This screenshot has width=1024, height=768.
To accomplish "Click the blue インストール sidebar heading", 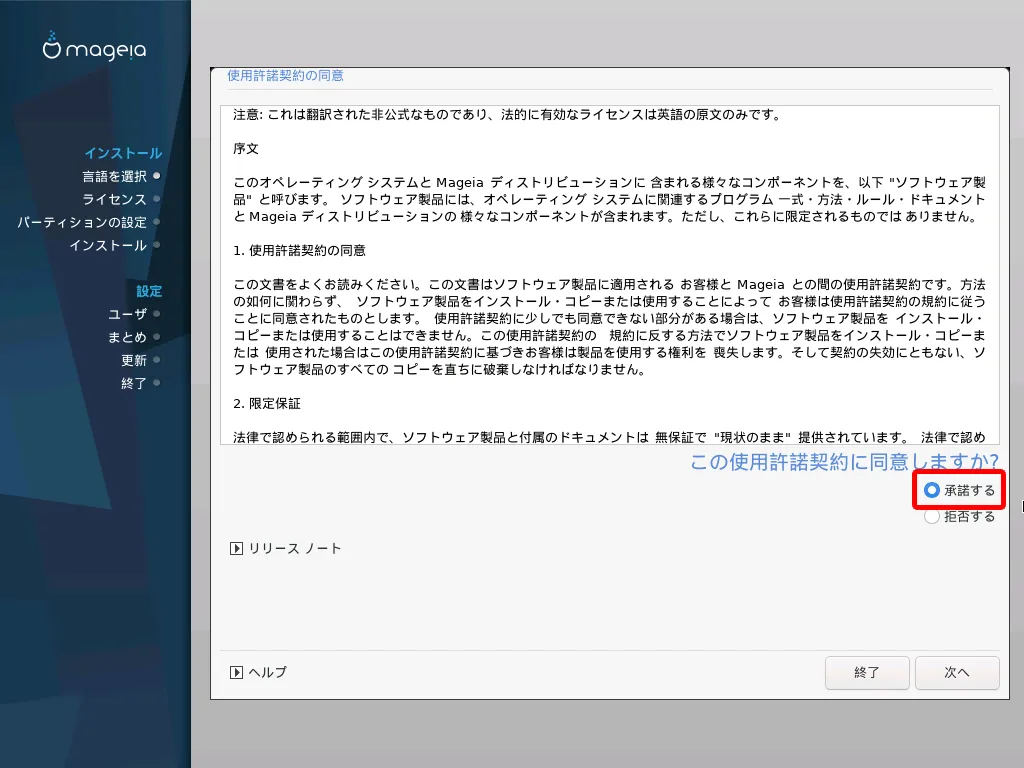I will tap(123, 153).
